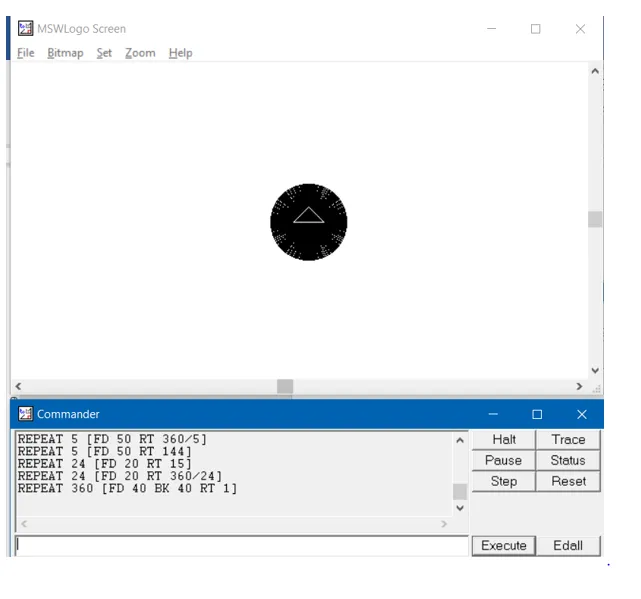Maximize the MSWLogo Screen window

coord(535,29)
